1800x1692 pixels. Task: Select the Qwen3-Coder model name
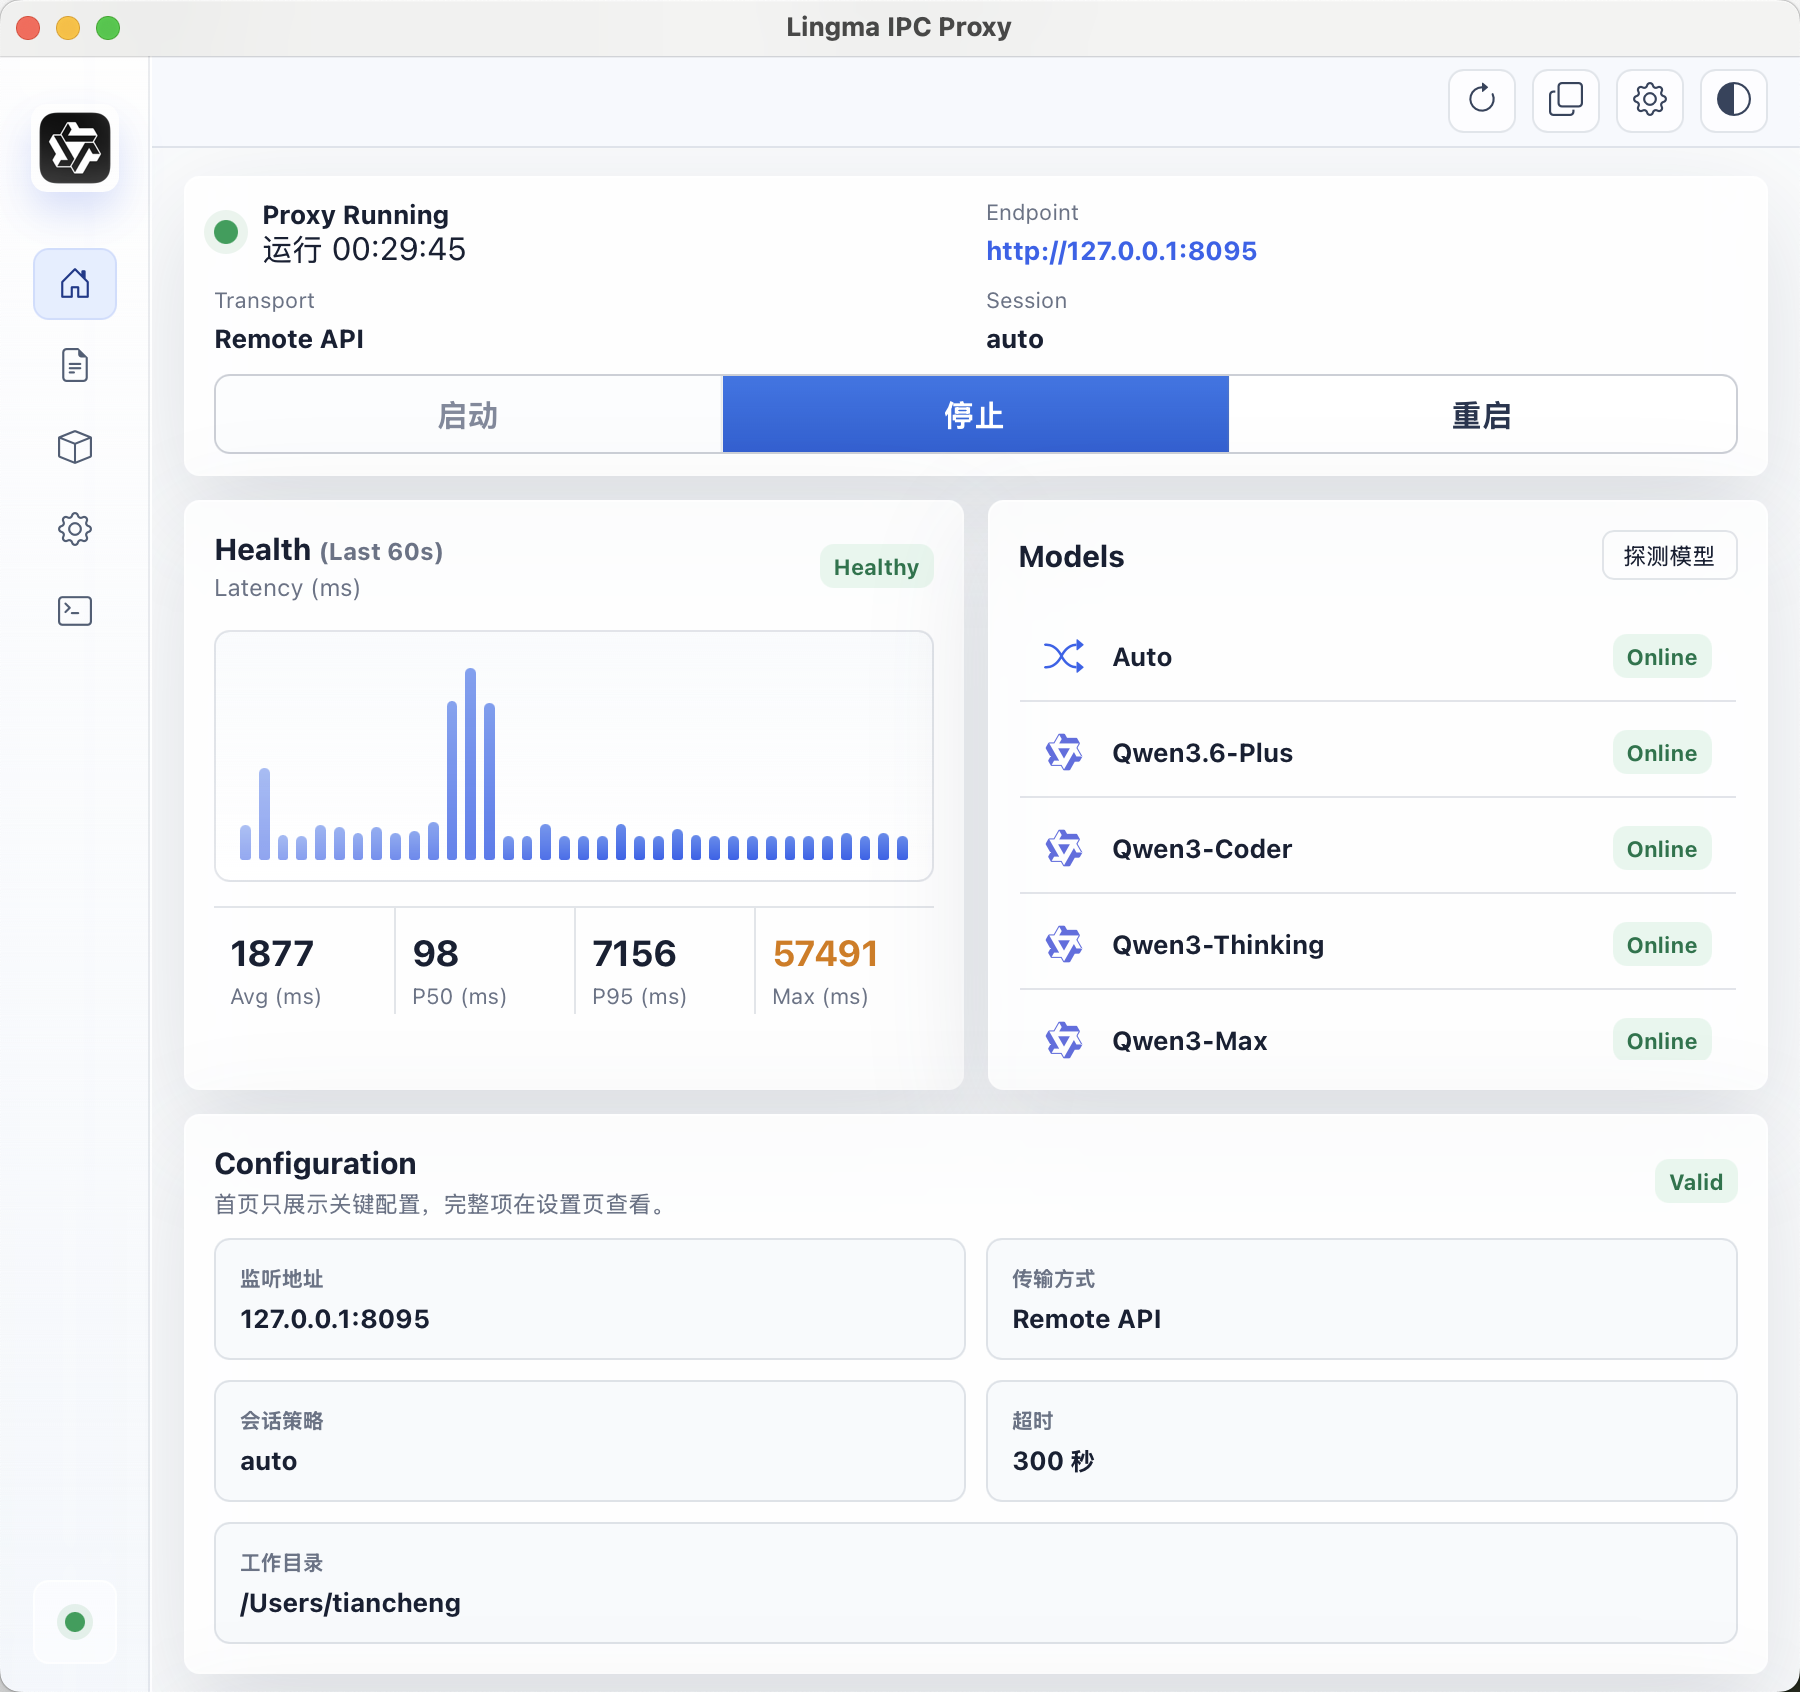pyautogui.click(x=1202, y=849)
